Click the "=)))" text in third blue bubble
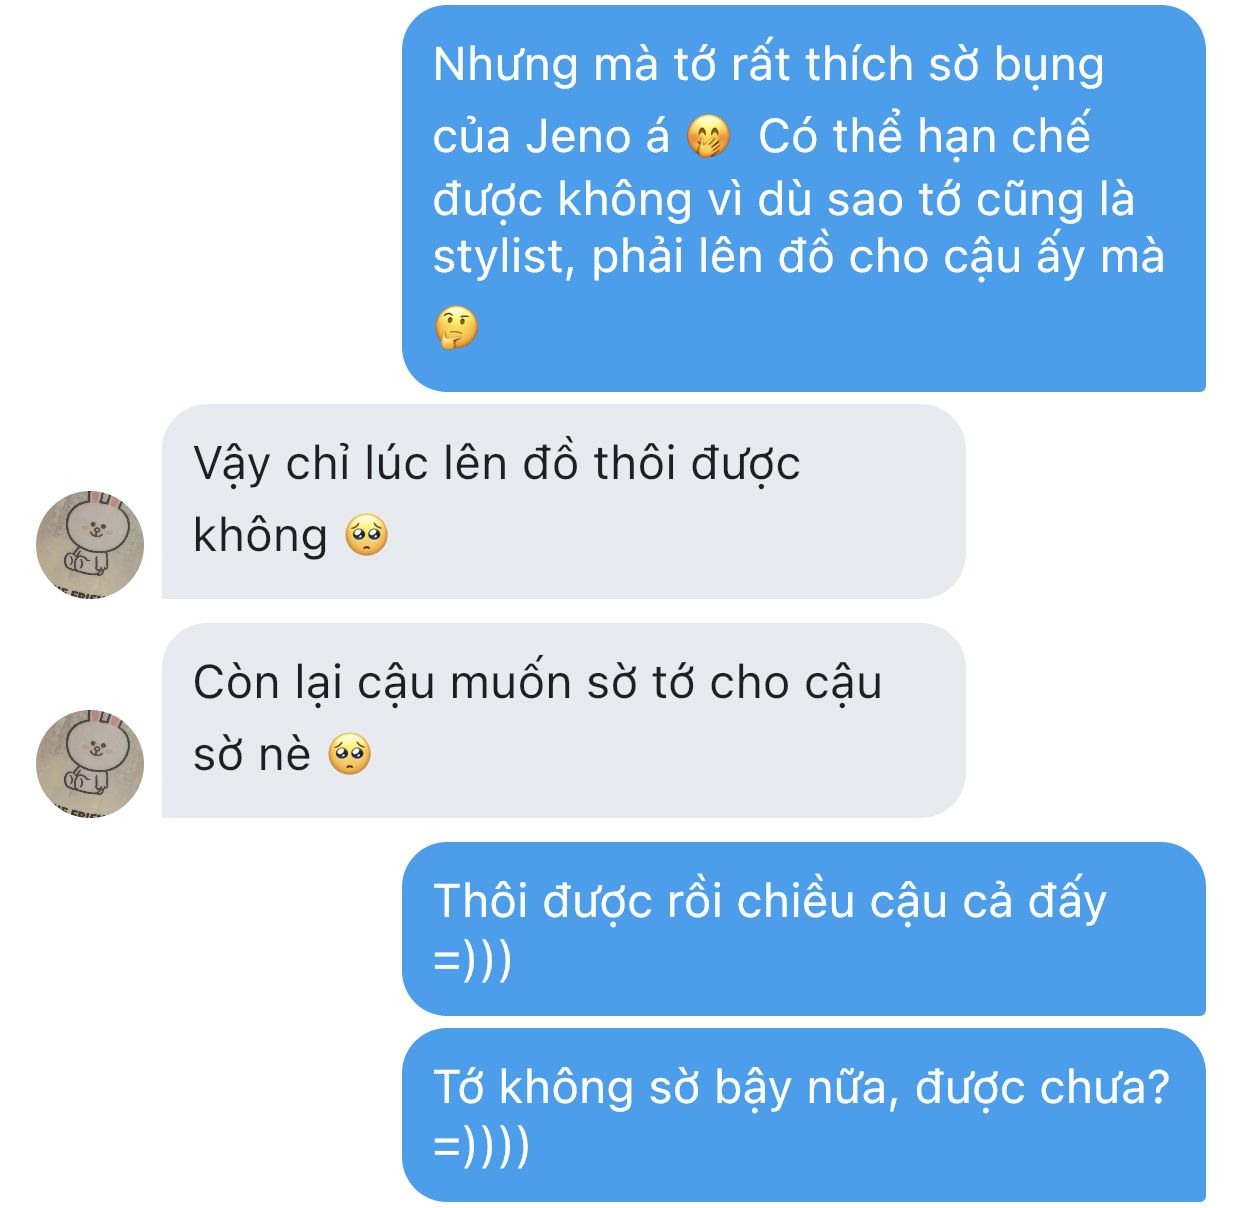This screenshot has width=1242, height=1208. click(x=473, y=960)
